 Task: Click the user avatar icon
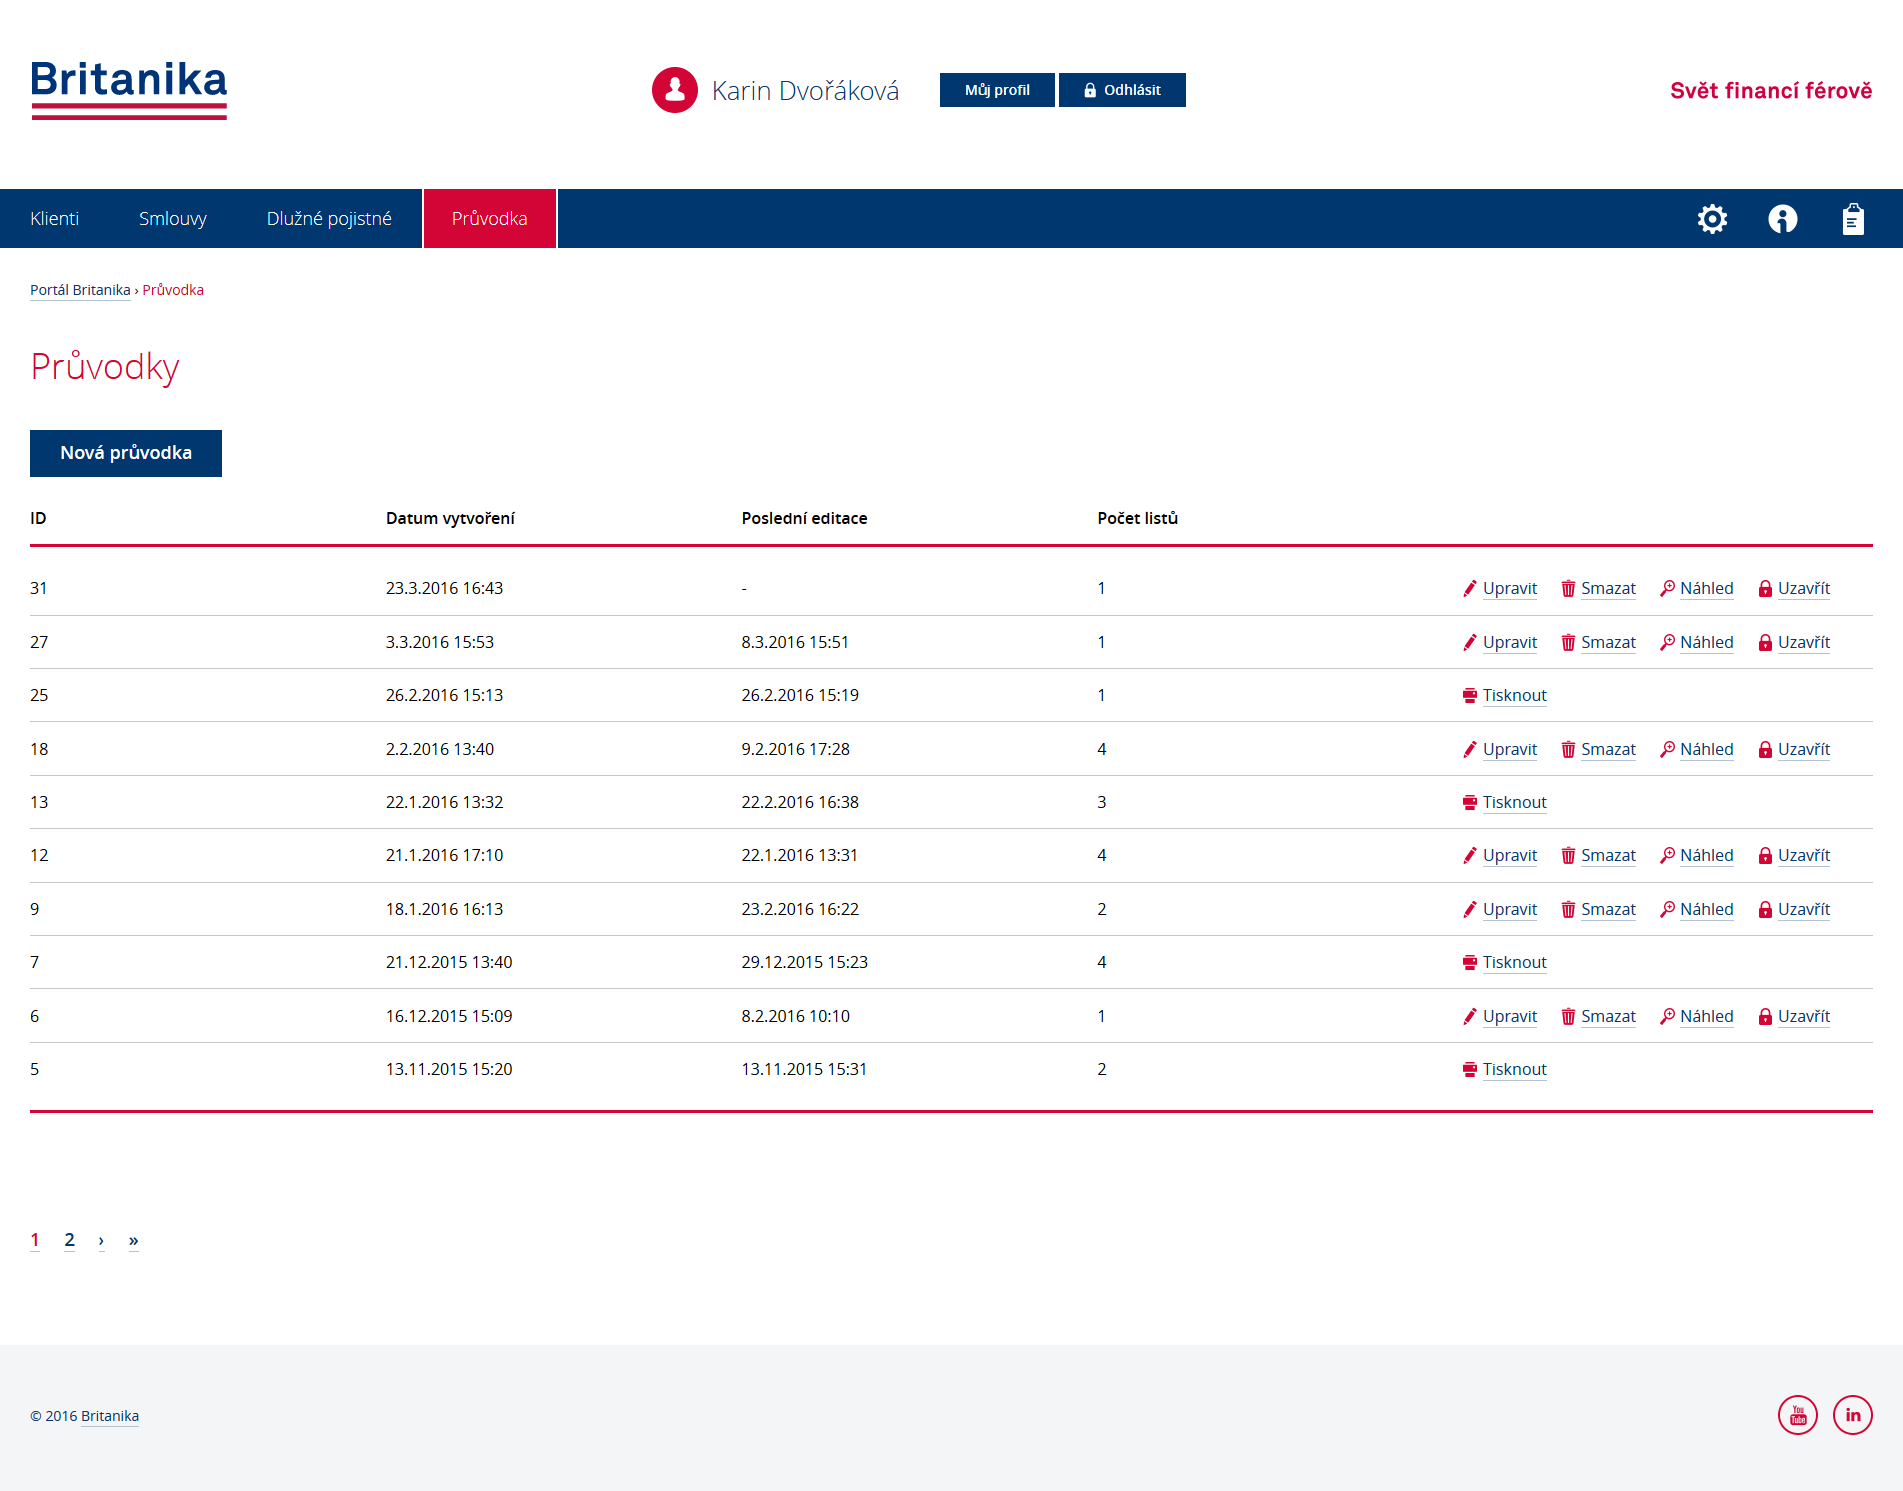point(675,90)
